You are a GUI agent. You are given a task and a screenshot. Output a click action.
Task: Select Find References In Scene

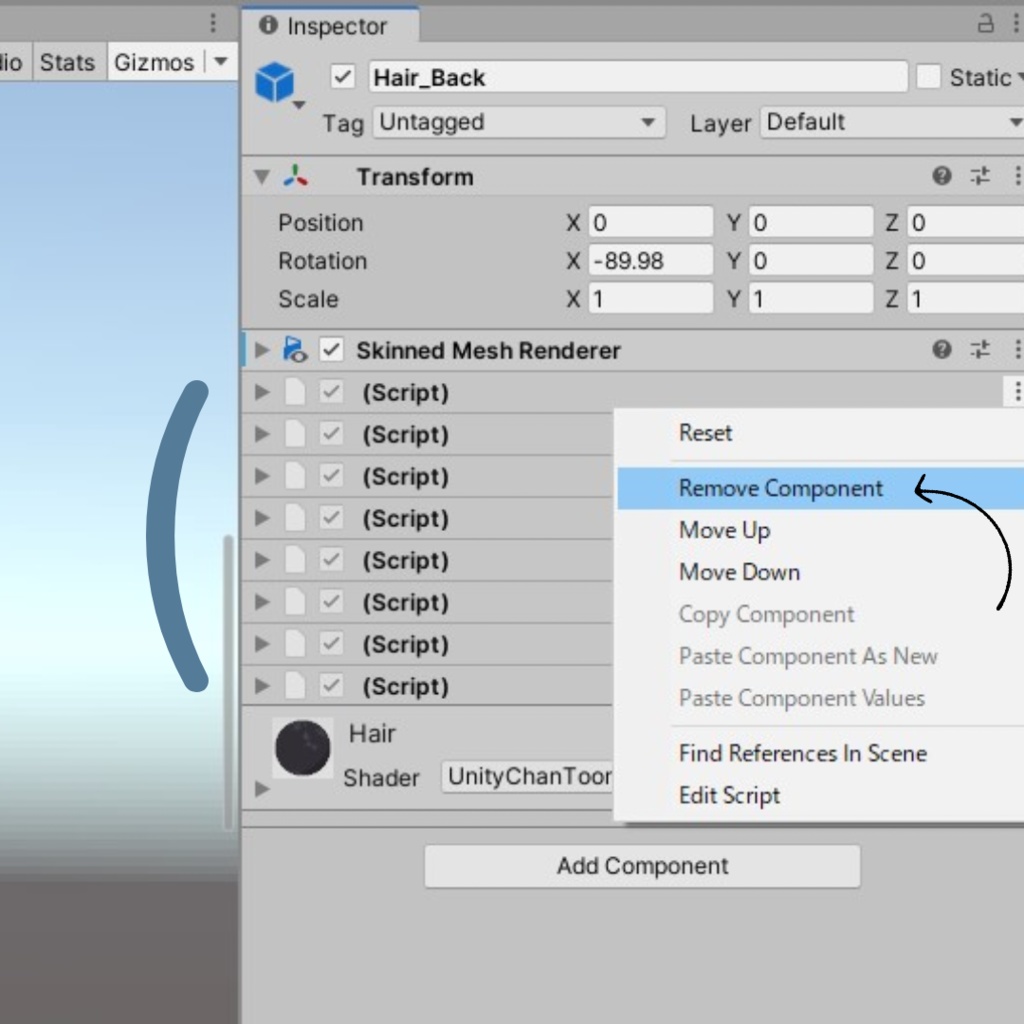[803, 754]
